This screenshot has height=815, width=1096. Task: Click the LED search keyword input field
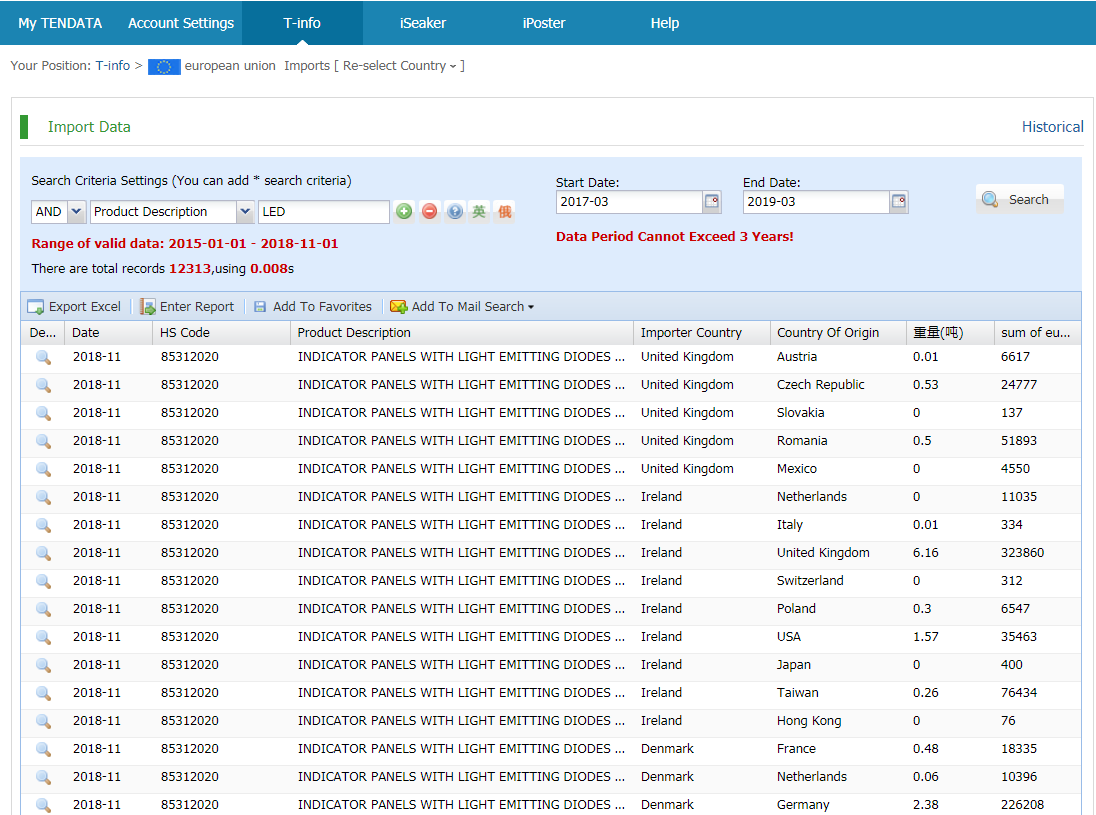(x=323, y=212)
